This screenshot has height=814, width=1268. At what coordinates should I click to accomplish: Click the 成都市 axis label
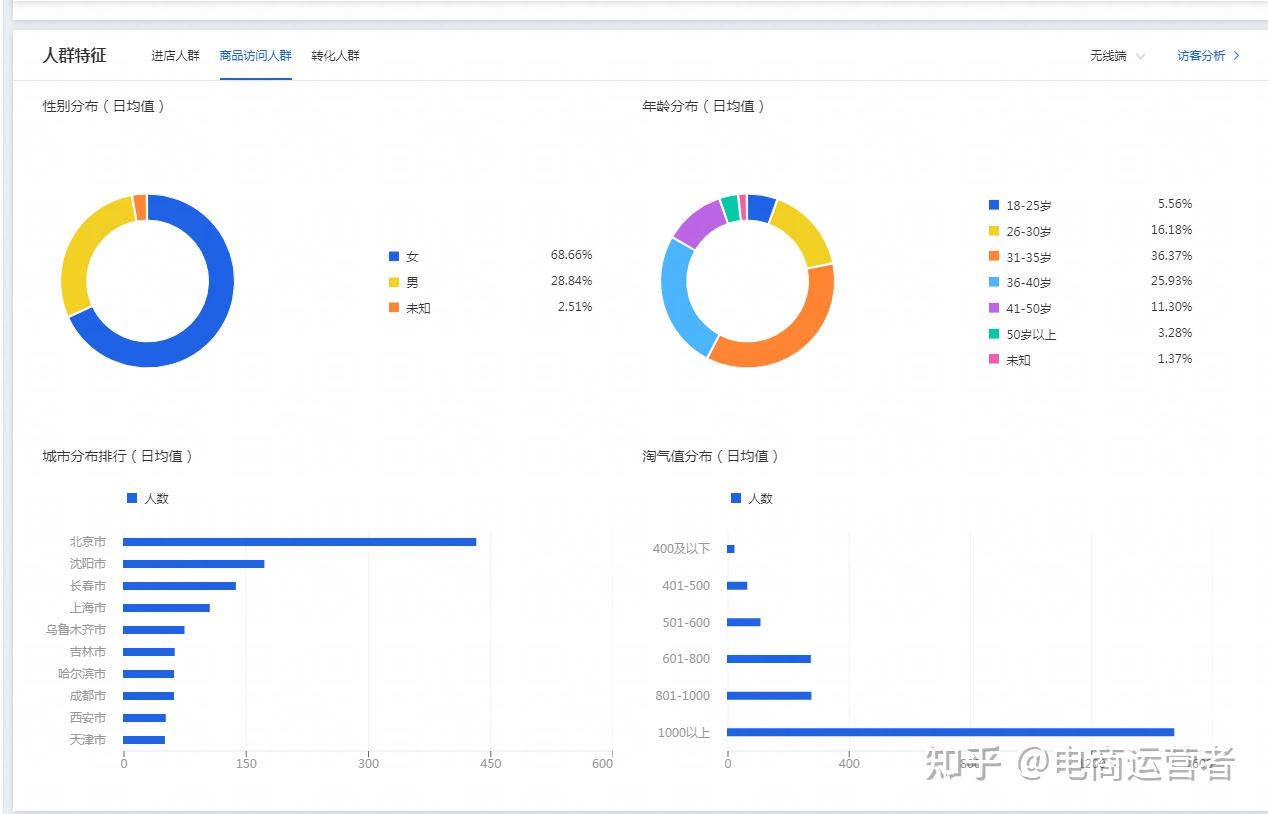point(88,696)
